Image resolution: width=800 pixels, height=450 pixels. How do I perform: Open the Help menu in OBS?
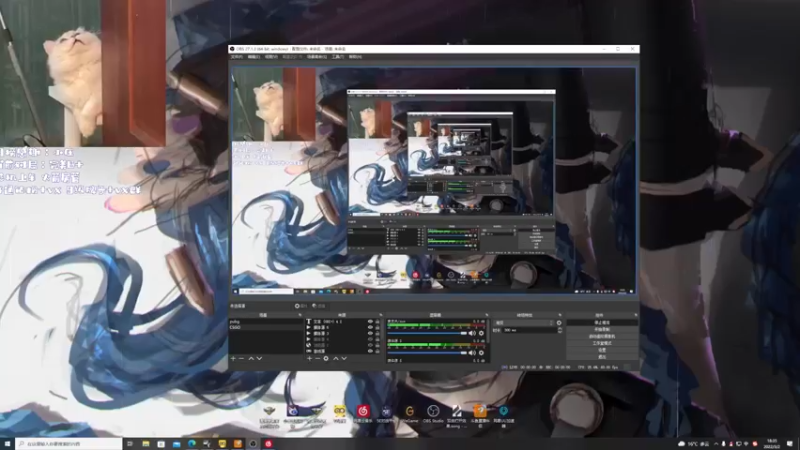click(x=355, y=57)
